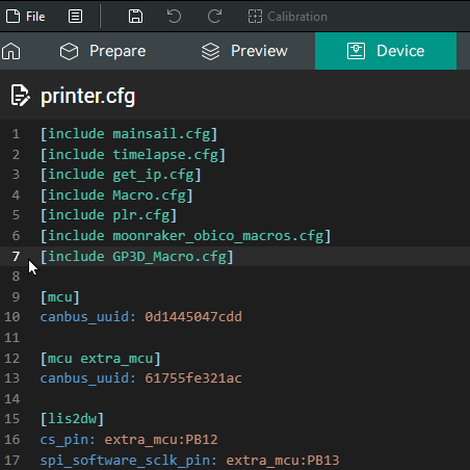This screenshot has width=470, height=470.
Task: Click the "canbus_uuid" key on line 10
Action: 84,317
